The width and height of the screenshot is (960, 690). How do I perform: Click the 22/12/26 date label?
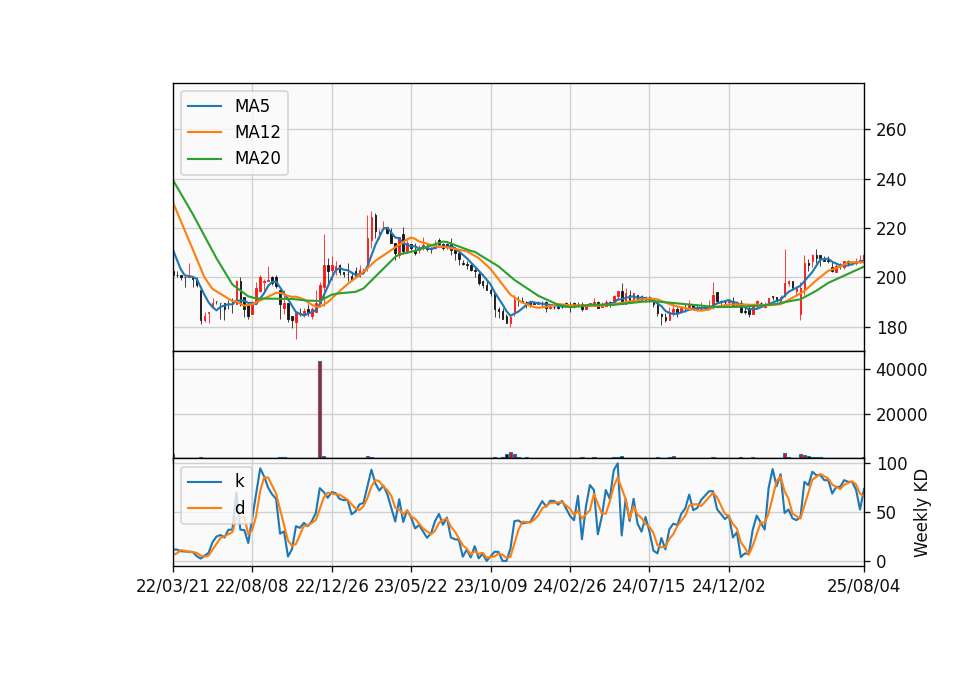[332, 586]
